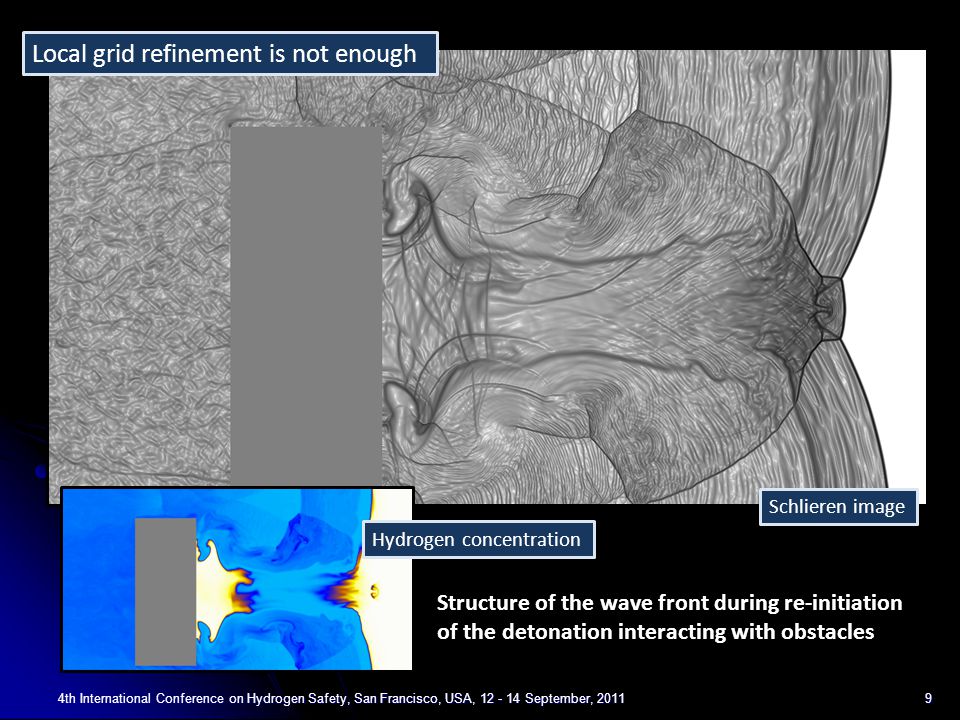The height and width of the screenshot is (720, 960).
Task: Click the white region of concentration plot
Action: pos(392,579)
